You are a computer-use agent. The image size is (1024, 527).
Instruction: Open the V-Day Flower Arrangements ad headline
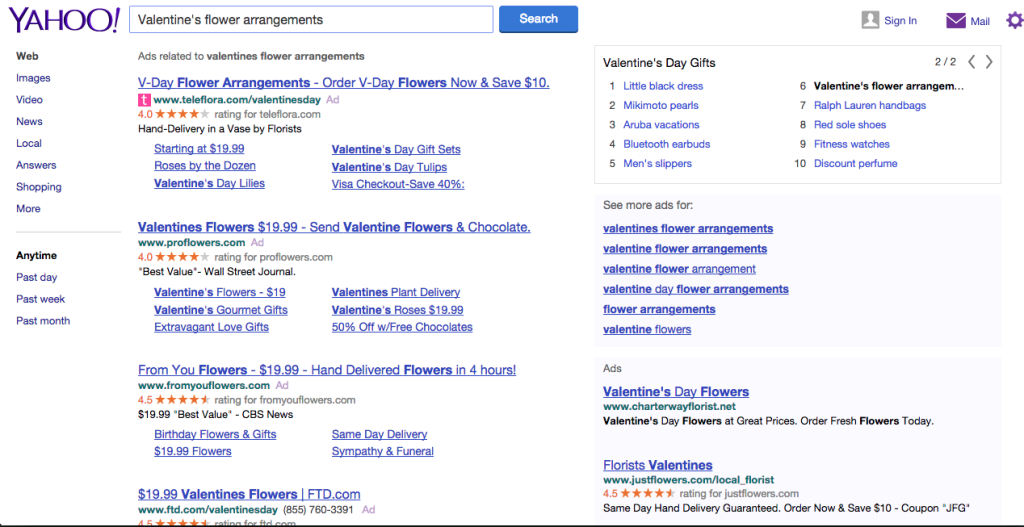pyautogui.click(x=344, y=83)
